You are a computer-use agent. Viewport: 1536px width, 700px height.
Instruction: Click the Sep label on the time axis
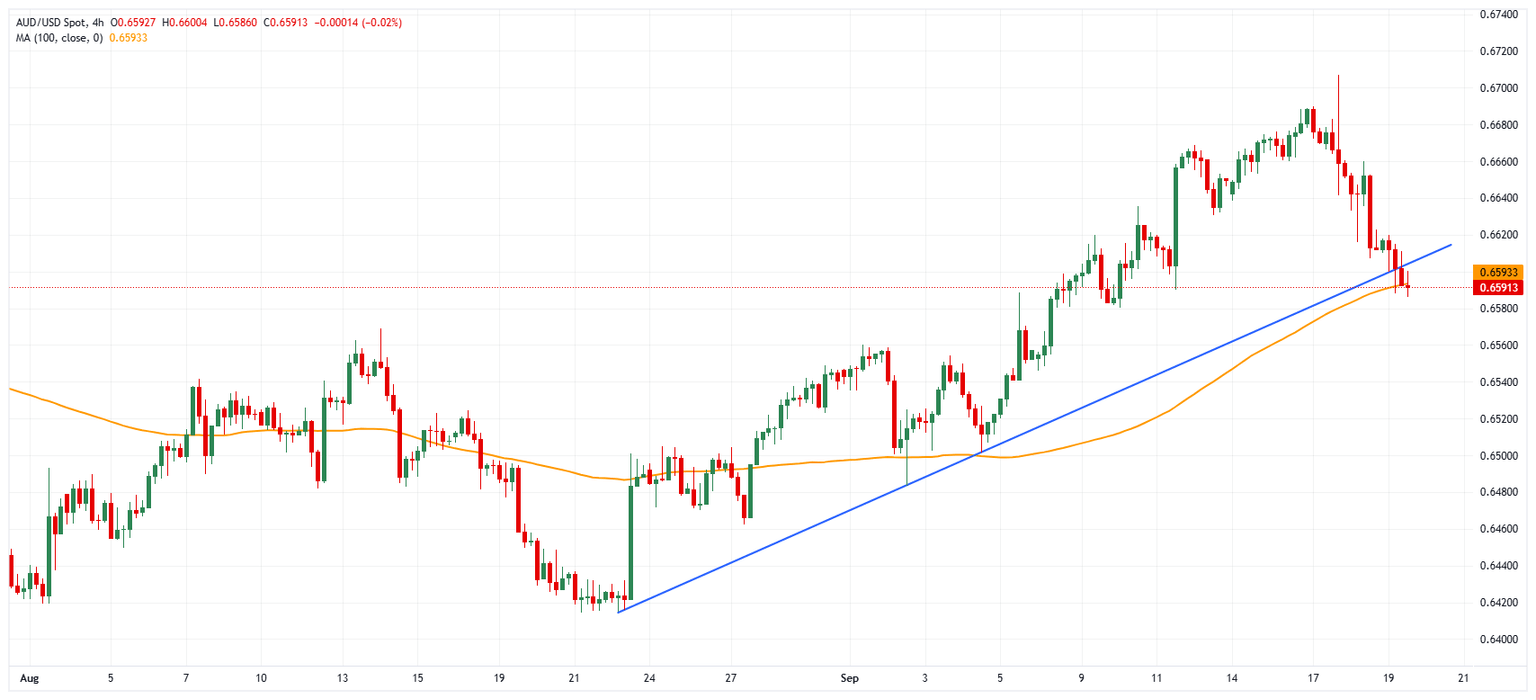coord(848,677)
